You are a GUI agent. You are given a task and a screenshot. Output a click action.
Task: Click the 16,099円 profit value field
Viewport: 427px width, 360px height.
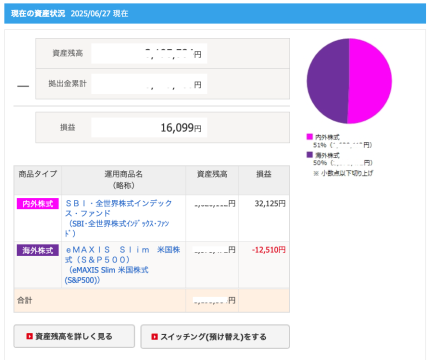tap(149, 127)
